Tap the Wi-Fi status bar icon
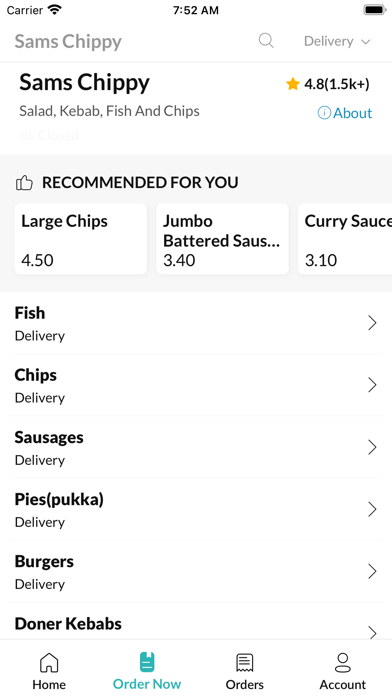The width and height of the screenshot is (392, 696). click(x=55, y=10)
